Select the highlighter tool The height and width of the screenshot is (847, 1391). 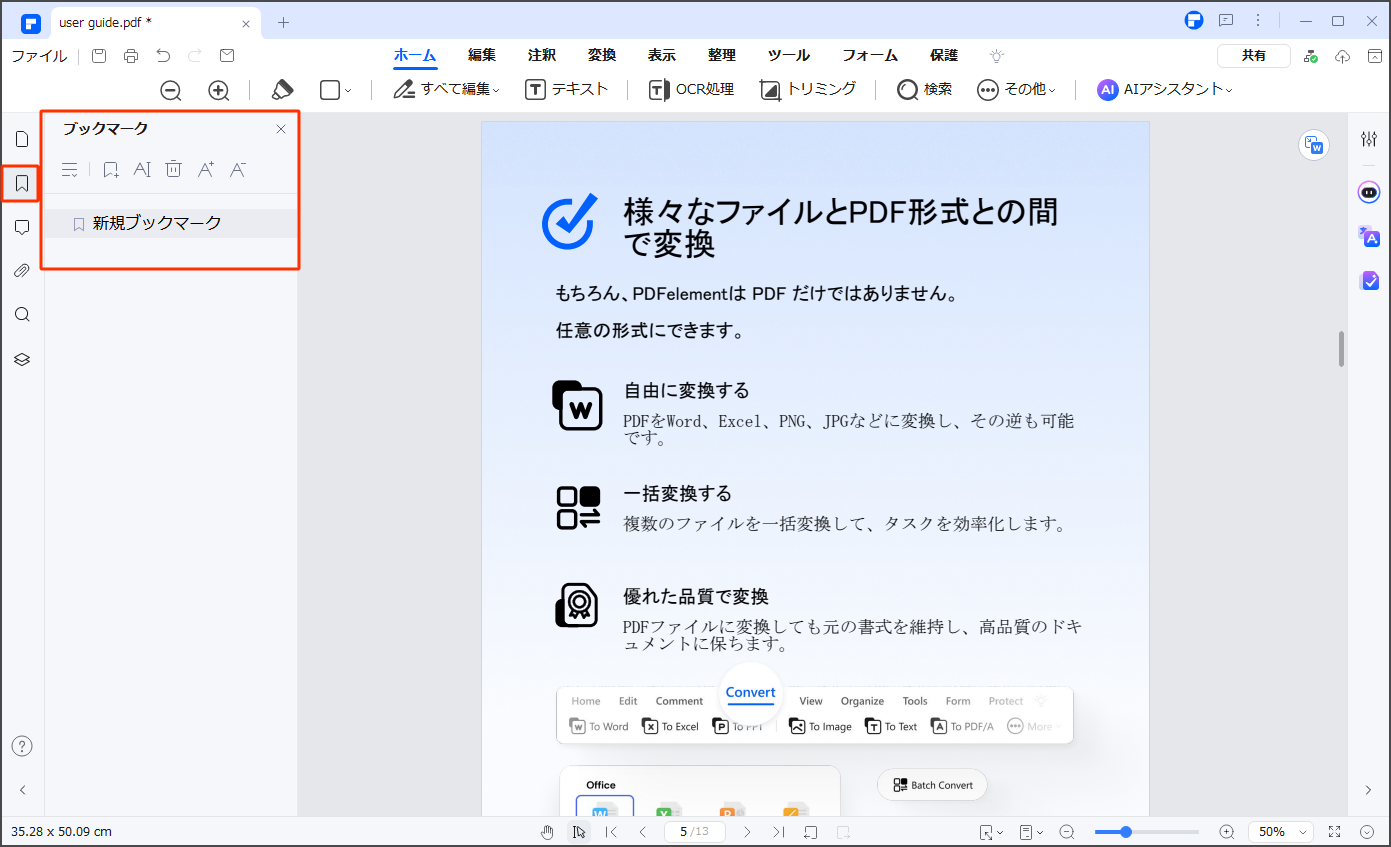point(282,90)
